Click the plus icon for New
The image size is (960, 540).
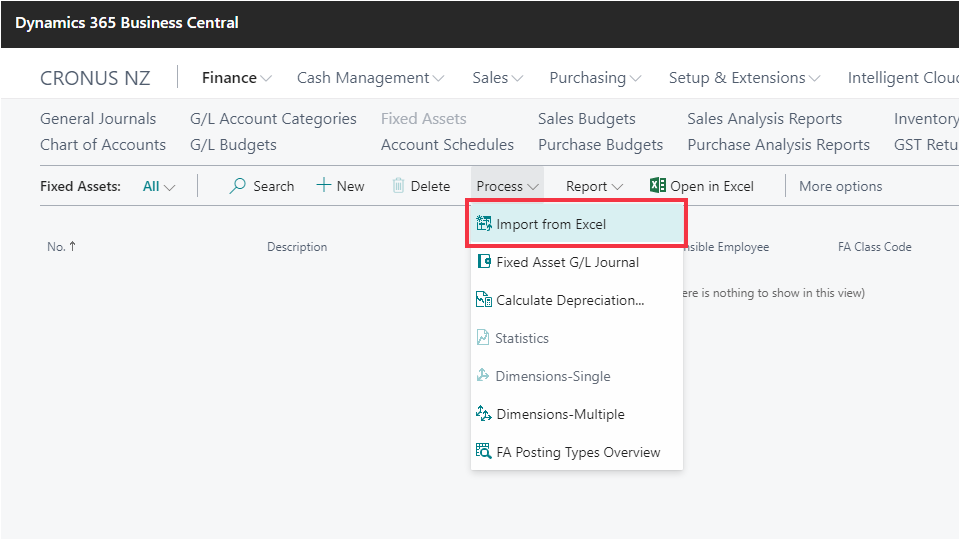click(323, 185)
